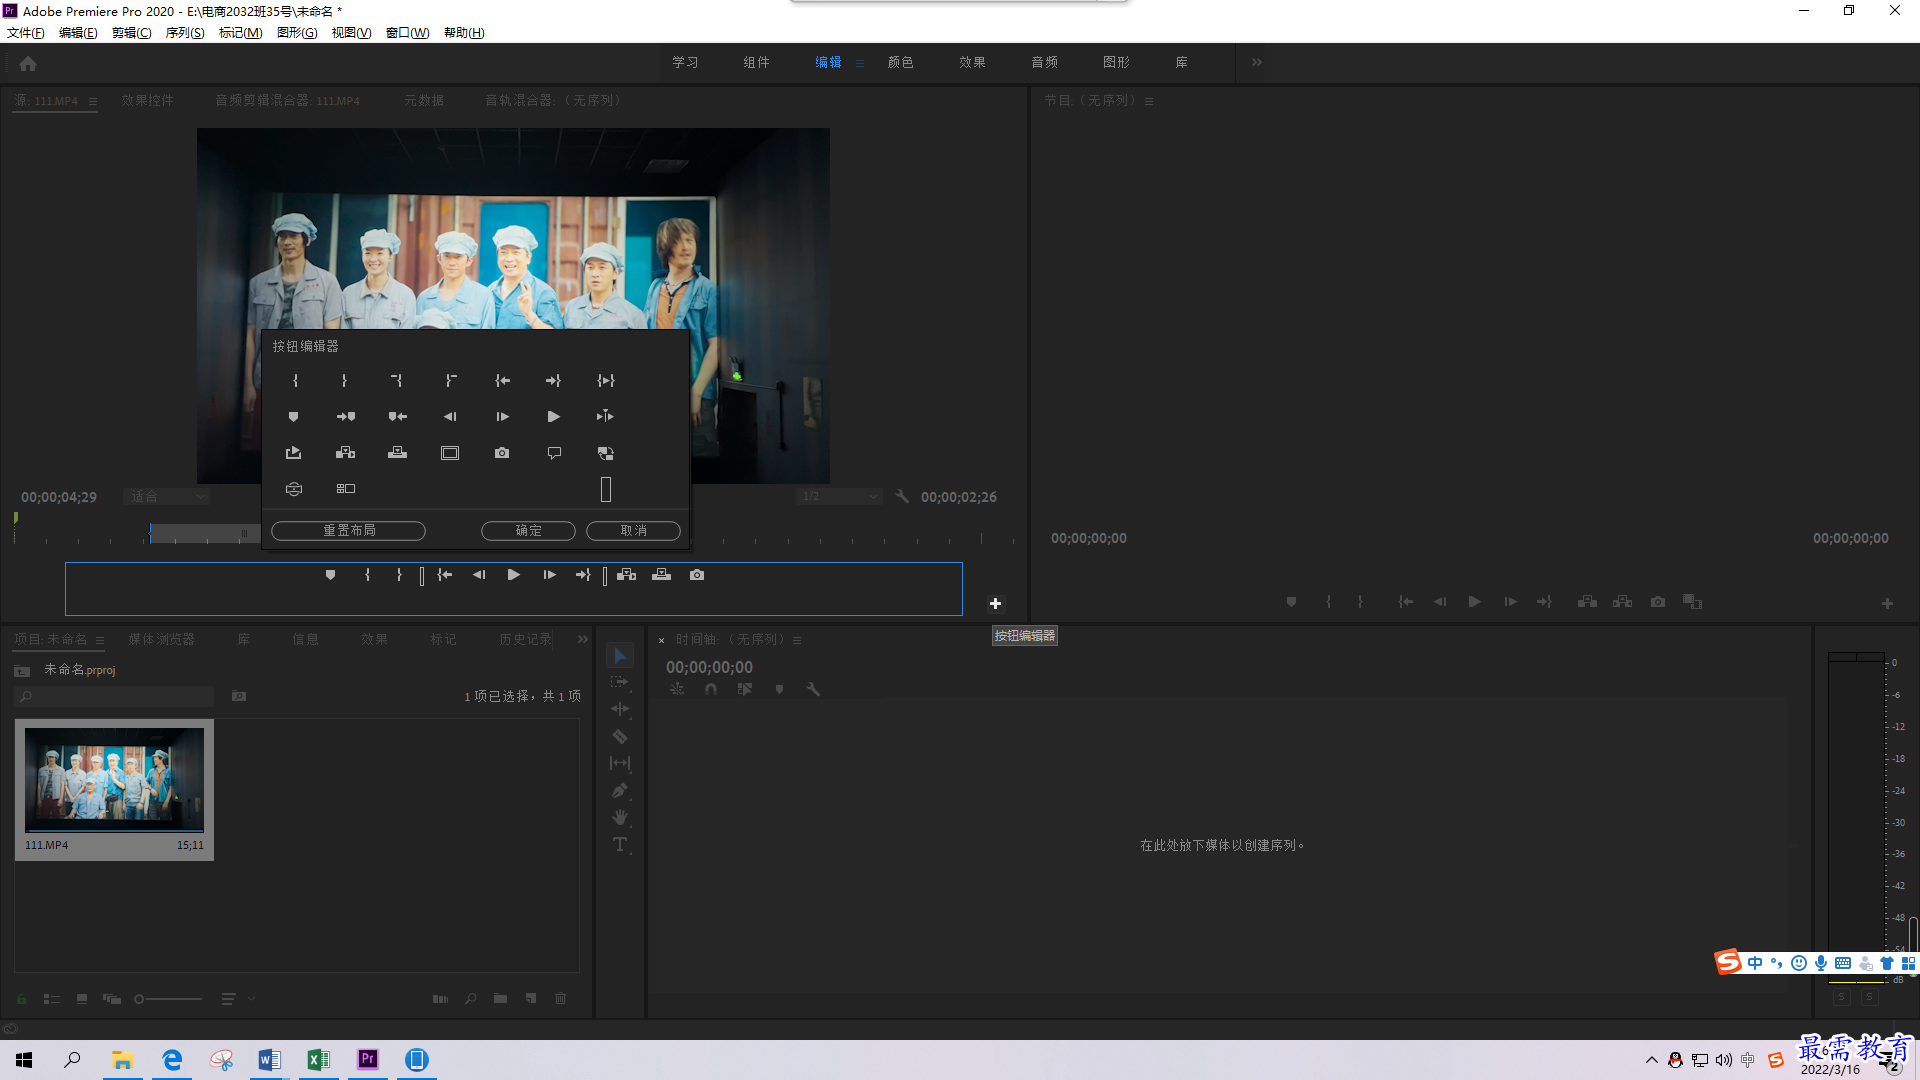Screen dimensions: 1920x1080
Task: Click Safe Margins rectangle icon in editor
Action: pos(450,453)
